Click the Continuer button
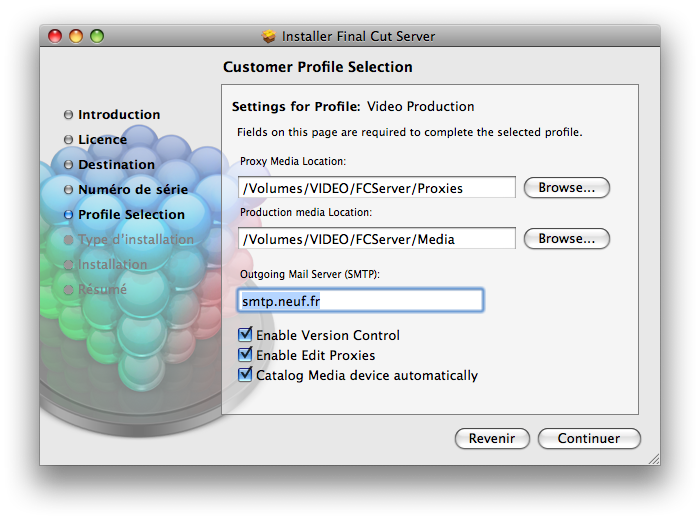This screenshot has height=520, width=700. click(589, 438)
